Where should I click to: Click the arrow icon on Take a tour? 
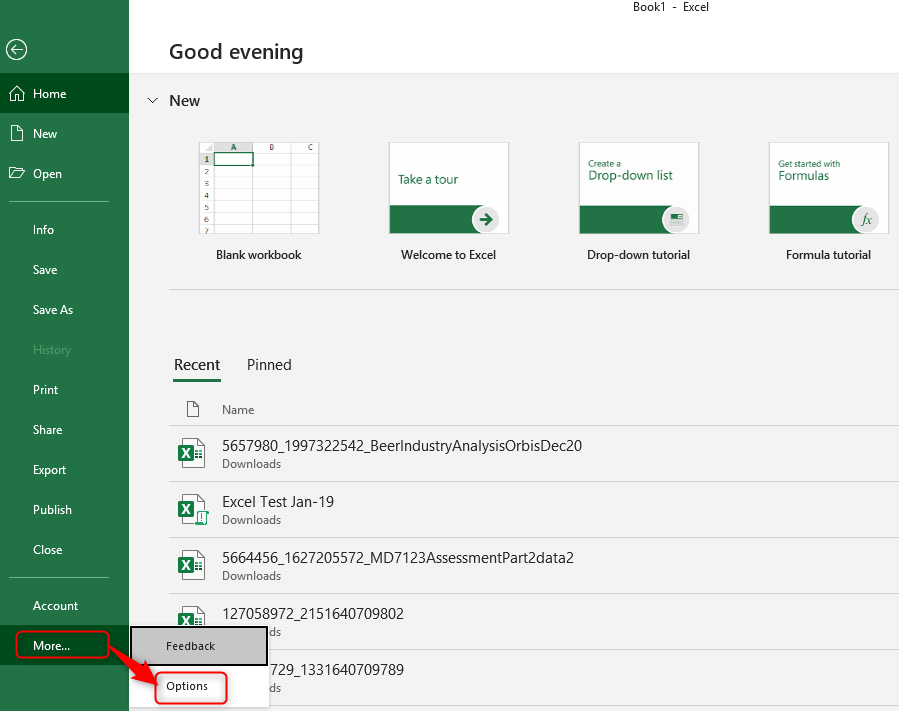486,219
